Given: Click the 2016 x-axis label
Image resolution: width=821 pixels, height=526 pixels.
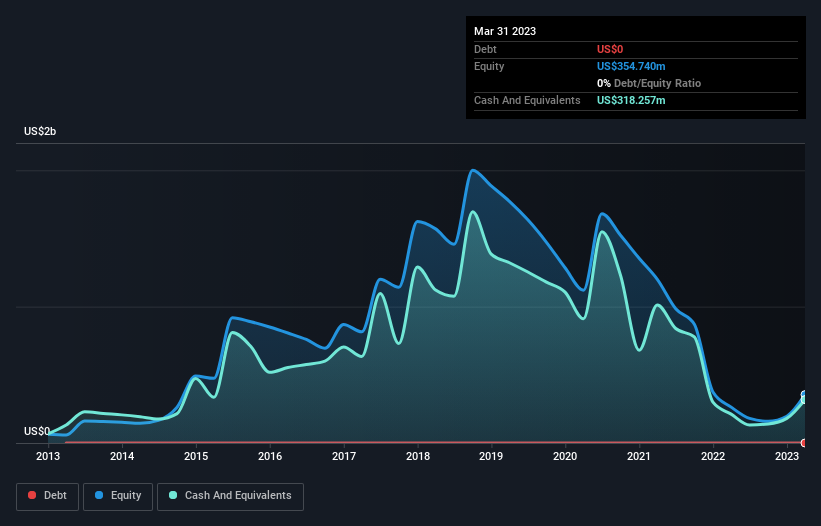Looking at the screenshot, I should pyautogui.click(x=270, y=456).
